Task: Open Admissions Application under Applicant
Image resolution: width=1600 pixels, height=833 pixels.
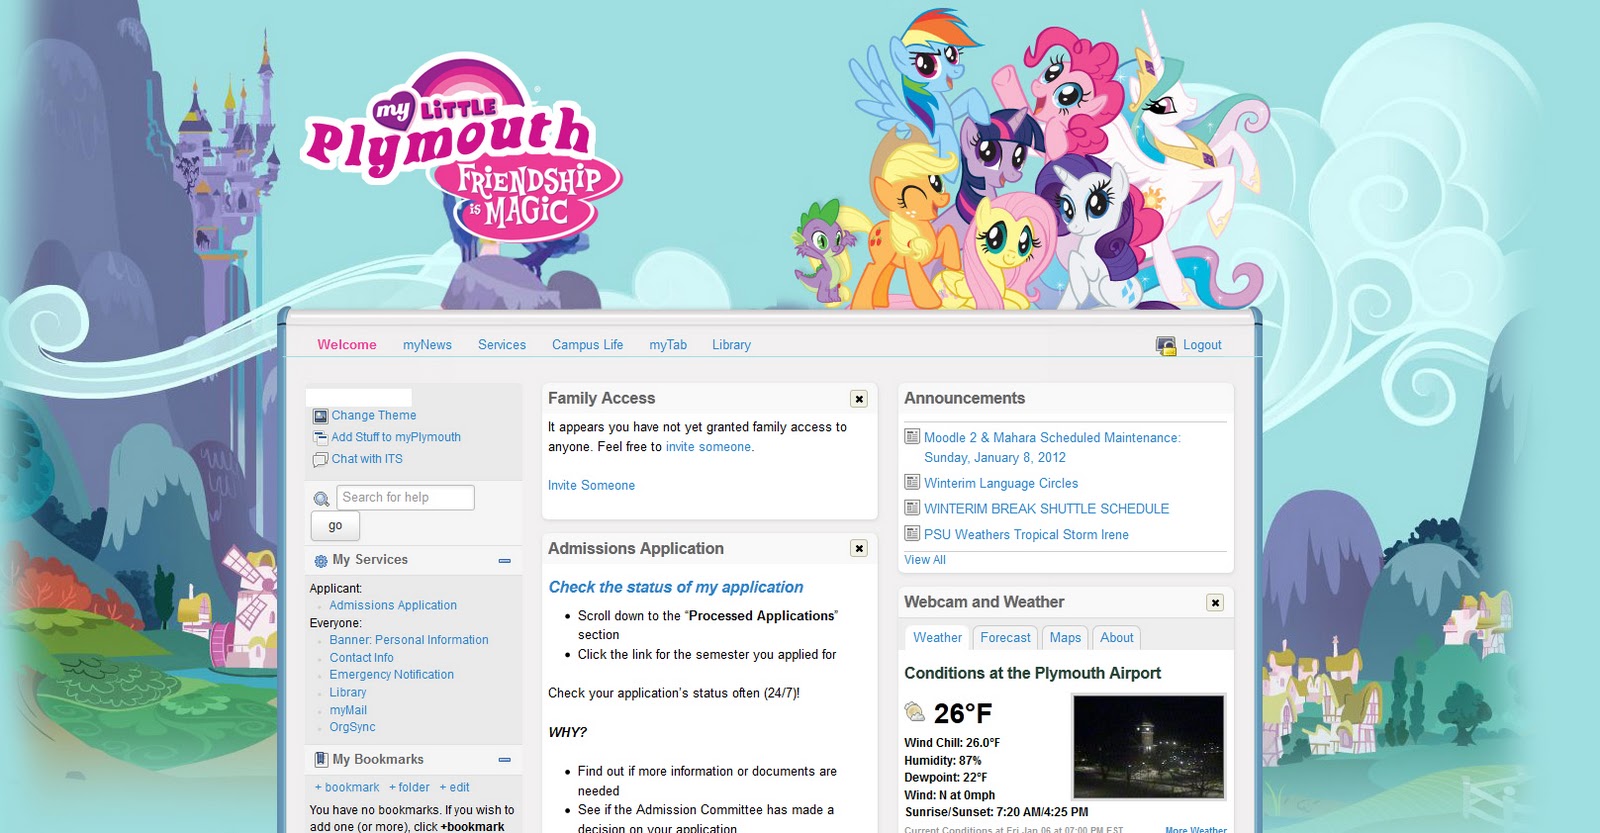Action: coord(393,606)
